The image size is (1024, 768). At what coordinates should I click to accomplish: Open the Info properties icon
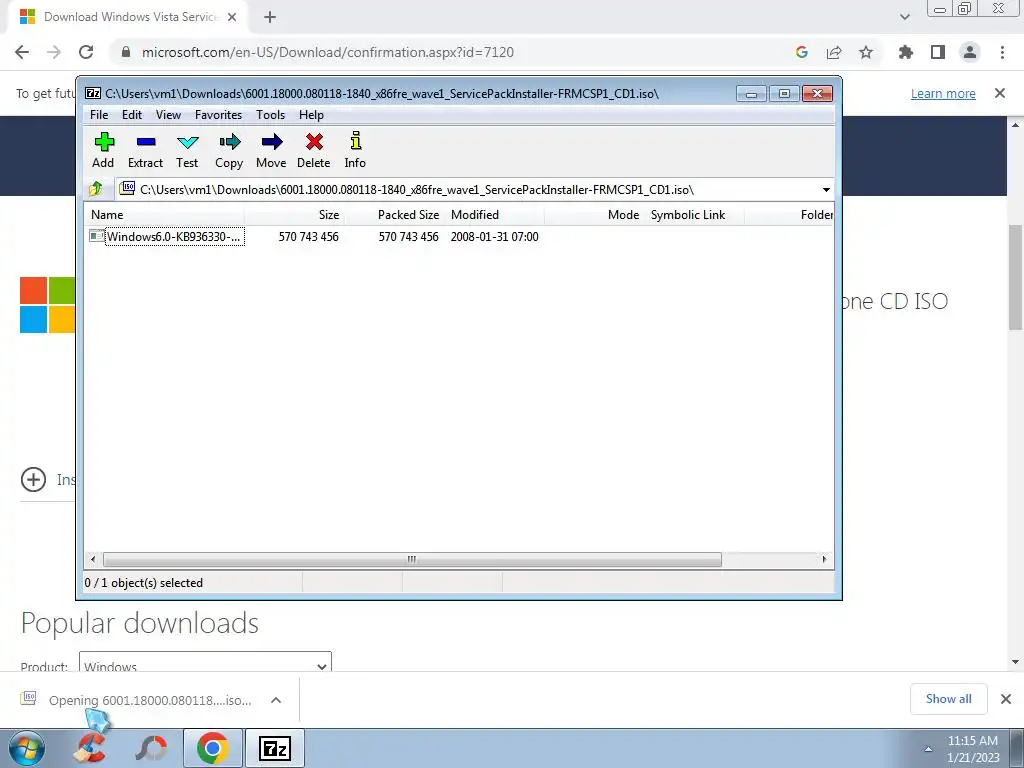point(355,142)
